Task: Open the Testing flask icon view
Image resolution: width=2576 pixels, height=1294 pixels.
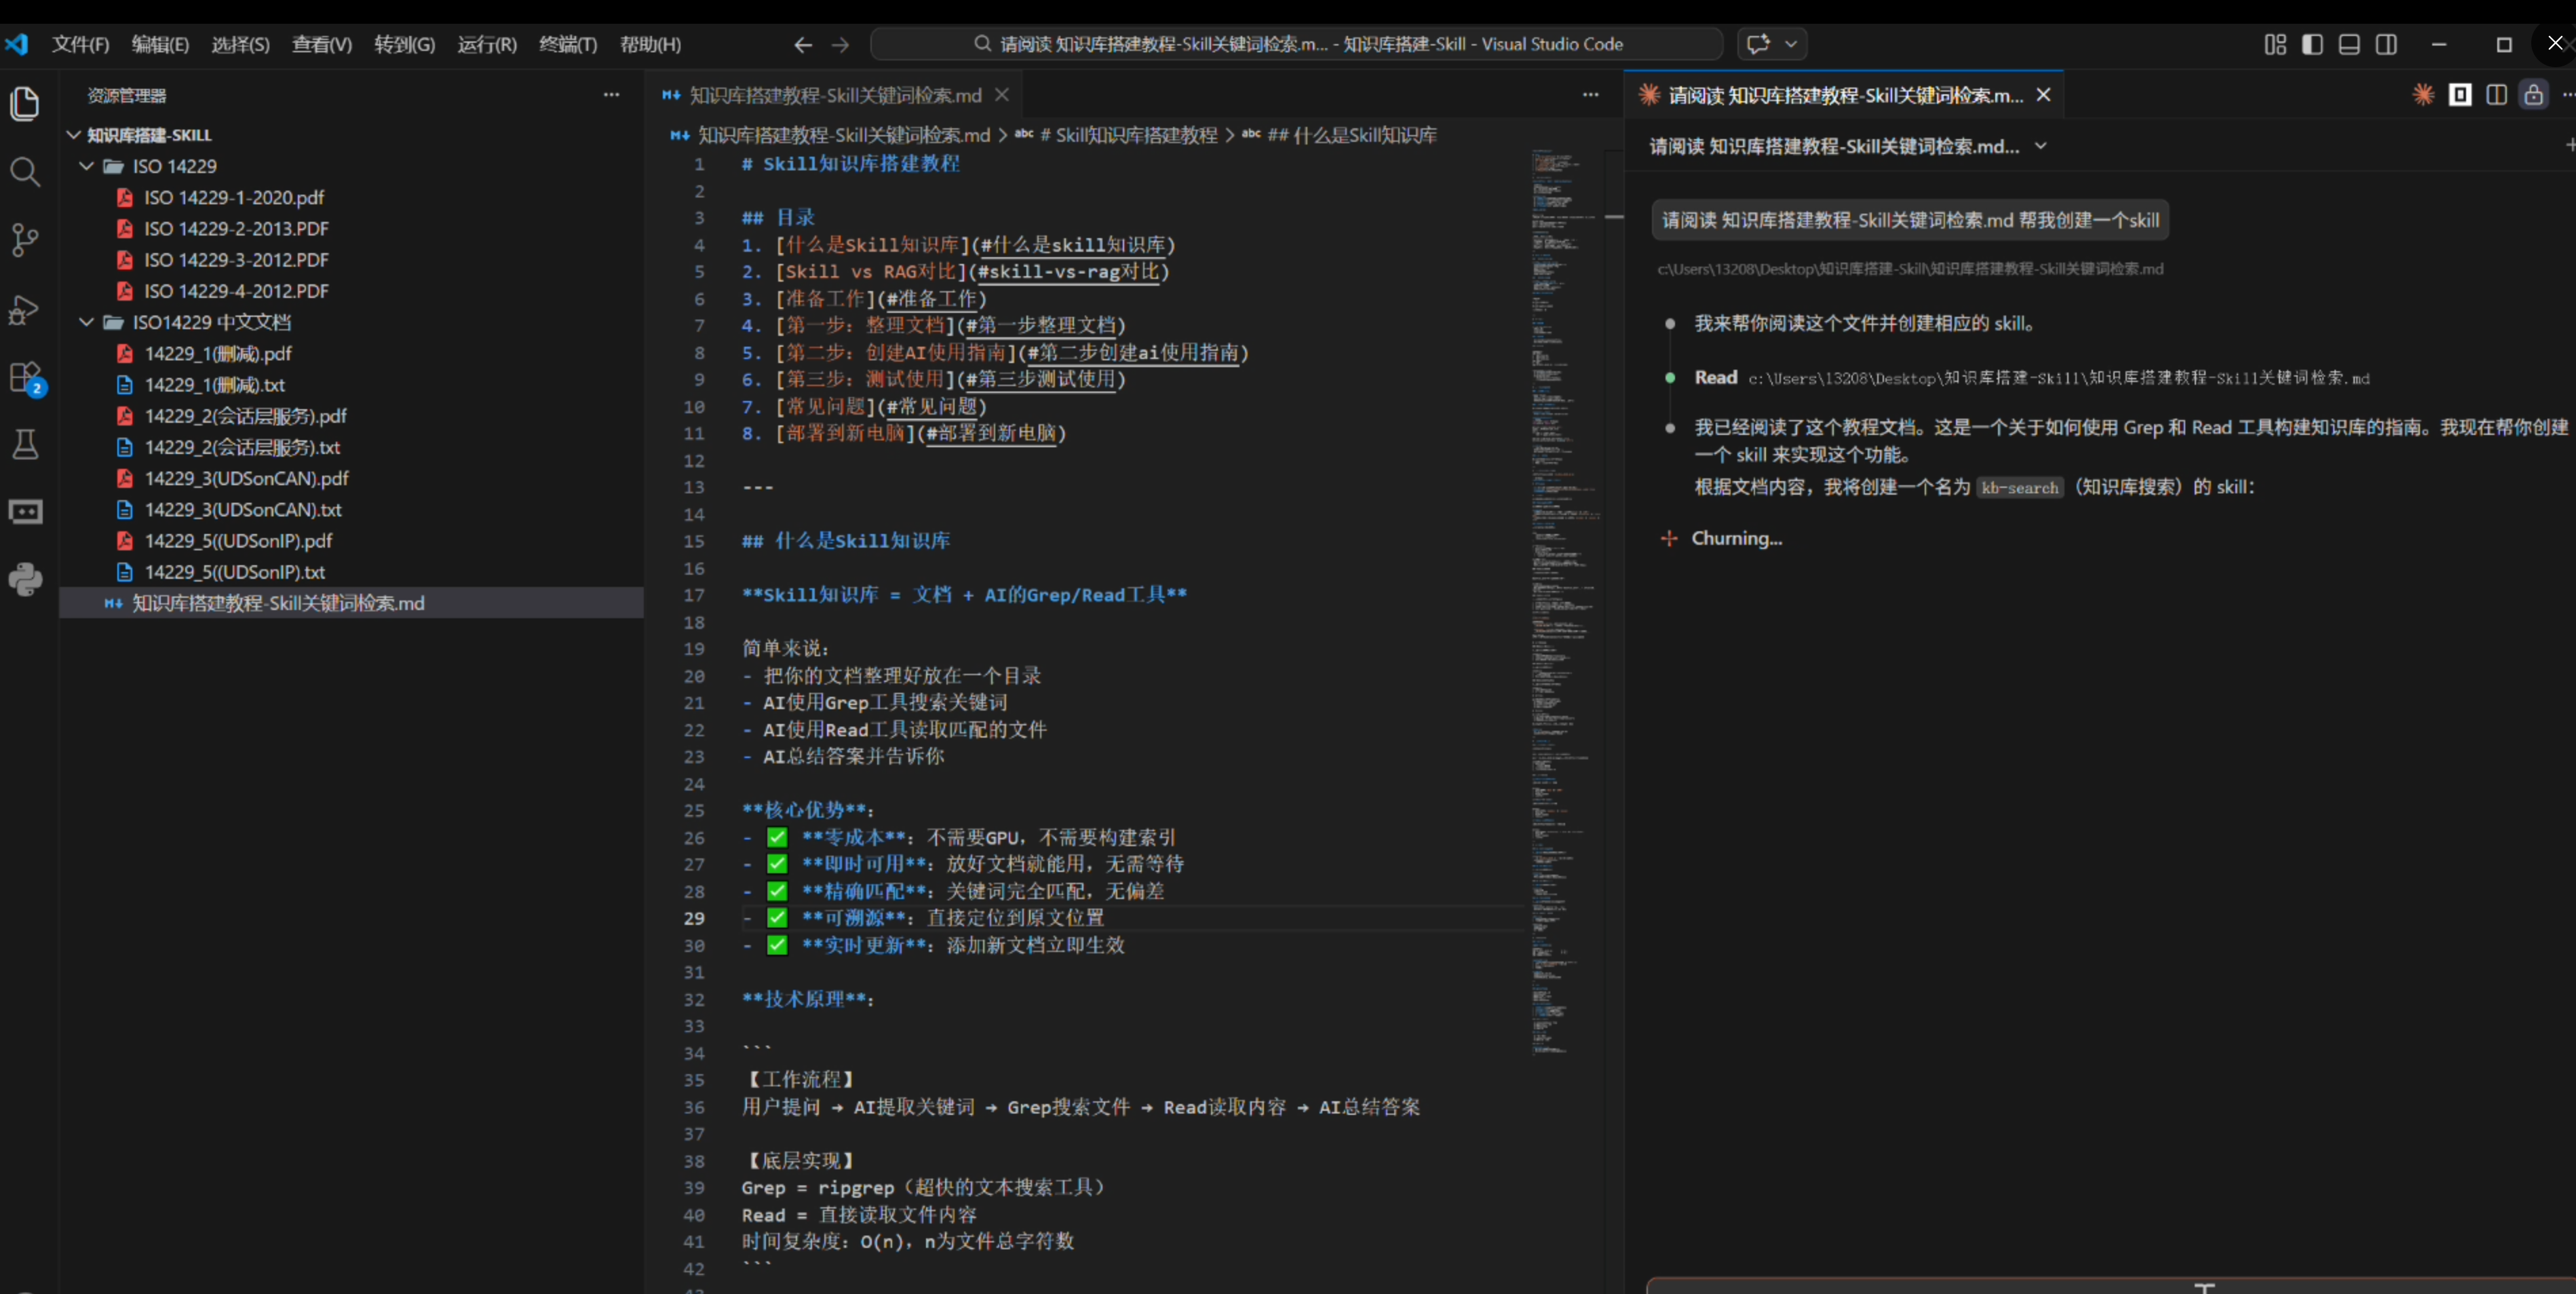Action: (x=26, y=444)
